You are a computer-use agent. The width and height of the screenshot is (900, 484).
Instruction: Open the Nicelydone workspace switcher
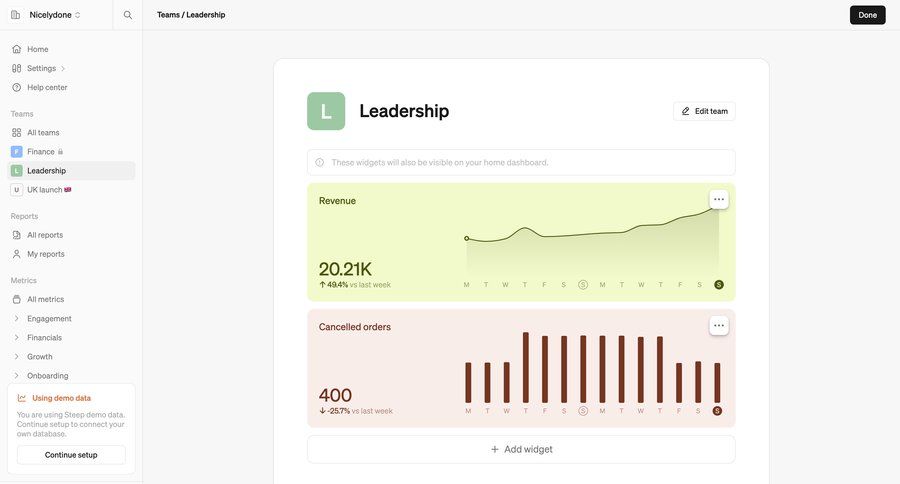[x=55, y=15]
